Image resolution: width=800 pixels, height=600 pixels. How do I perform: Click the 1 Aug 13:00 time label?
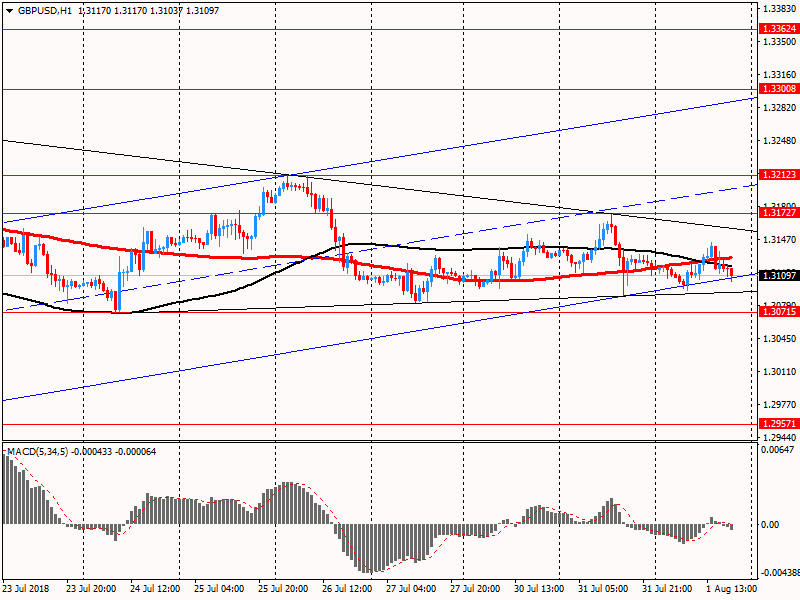(x=731, y=589)
